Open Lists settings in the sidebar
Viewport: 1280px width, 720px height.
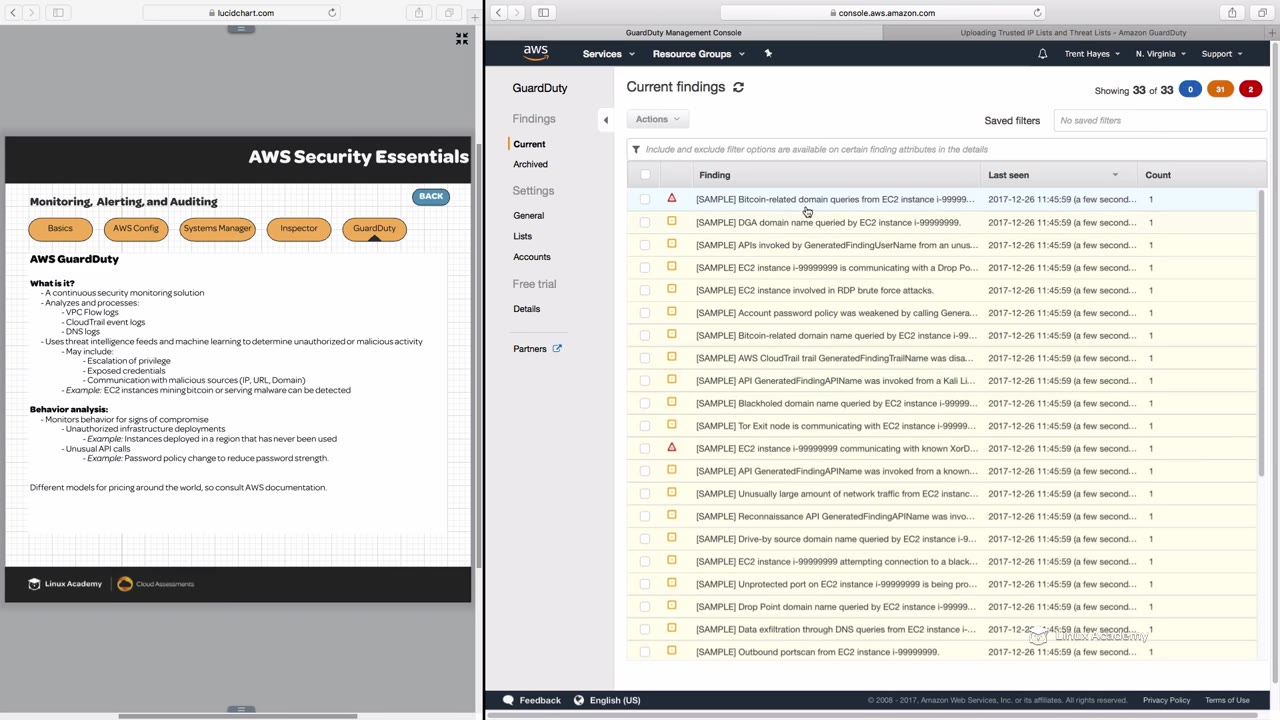pos(522,236)
